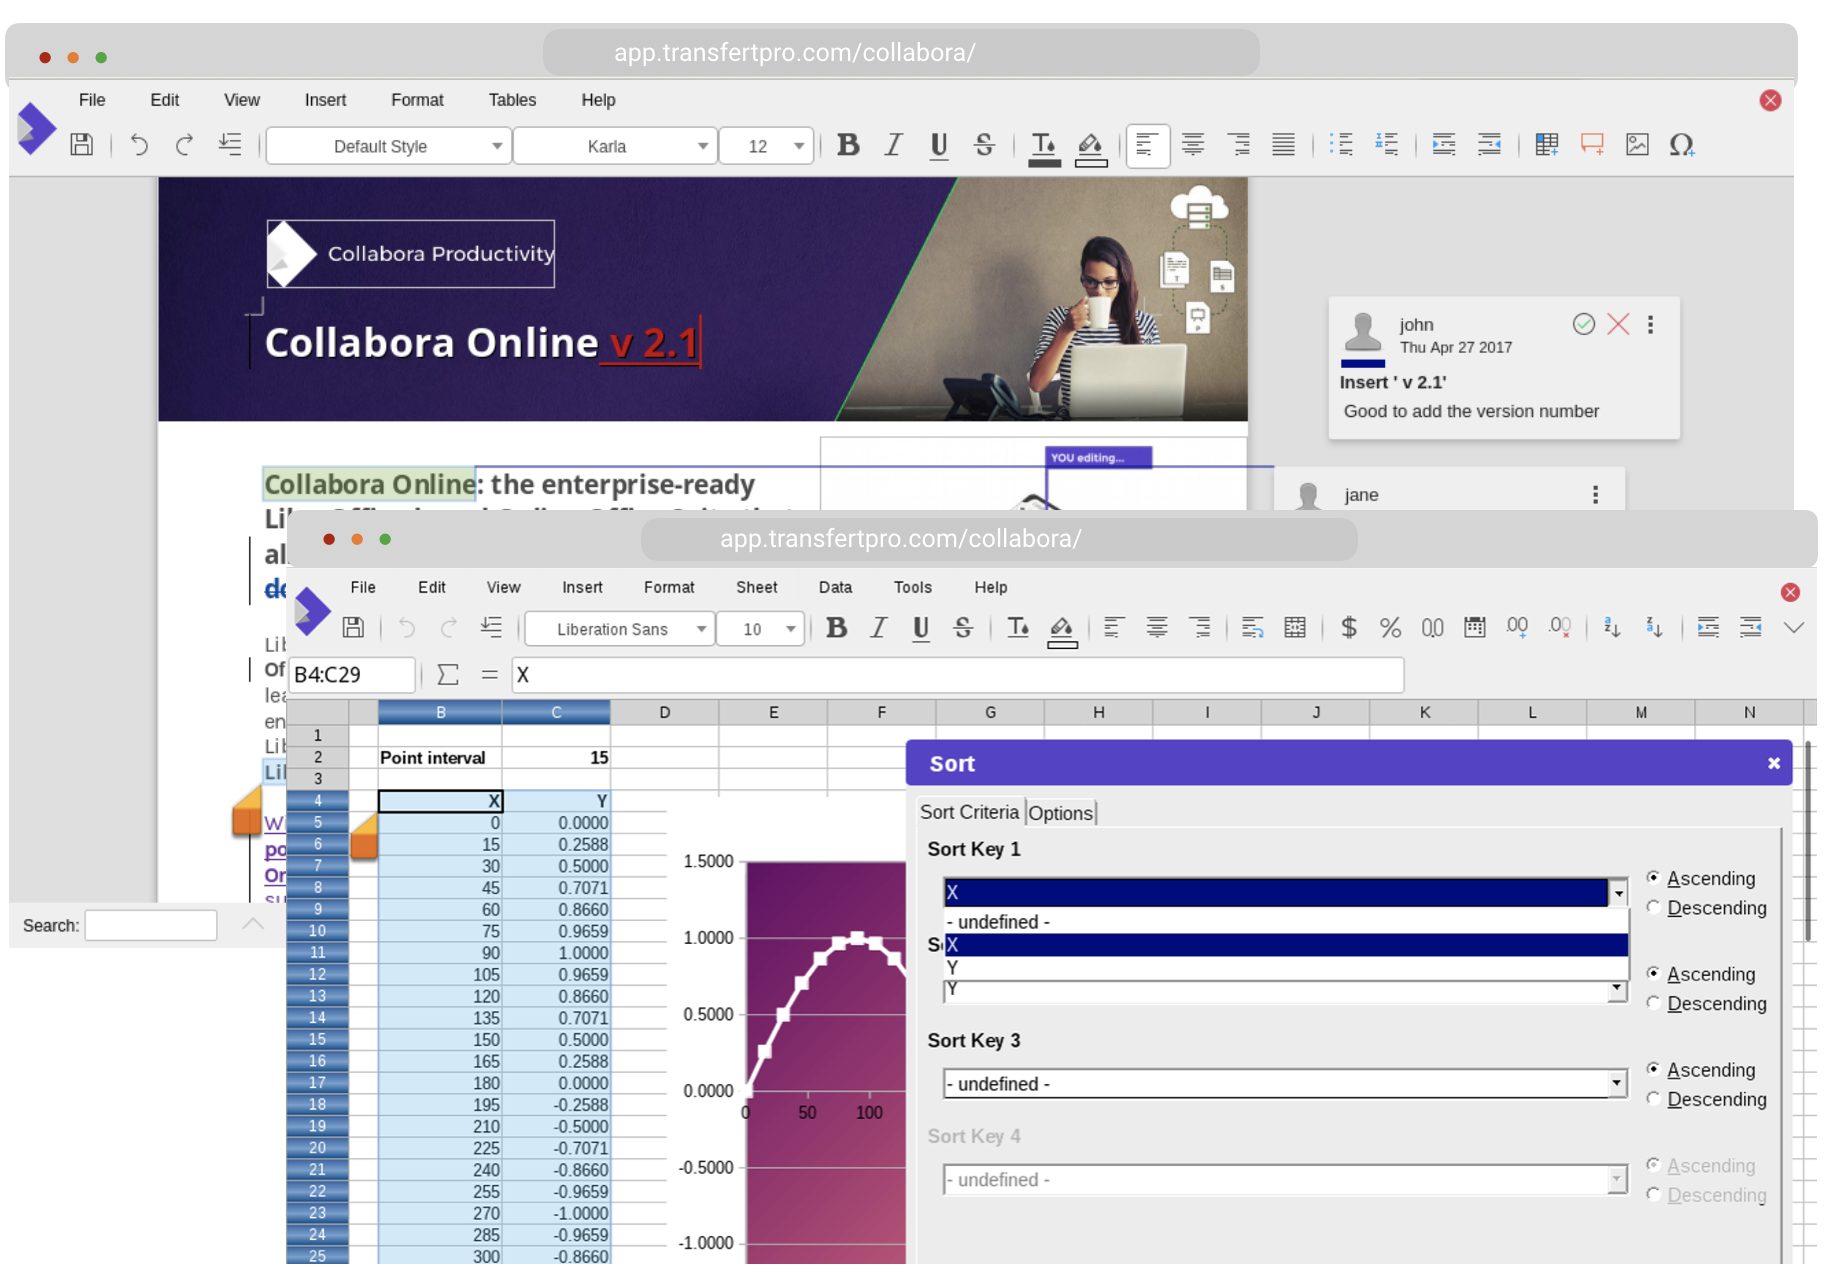Click the formula input line

coord(958,675)
